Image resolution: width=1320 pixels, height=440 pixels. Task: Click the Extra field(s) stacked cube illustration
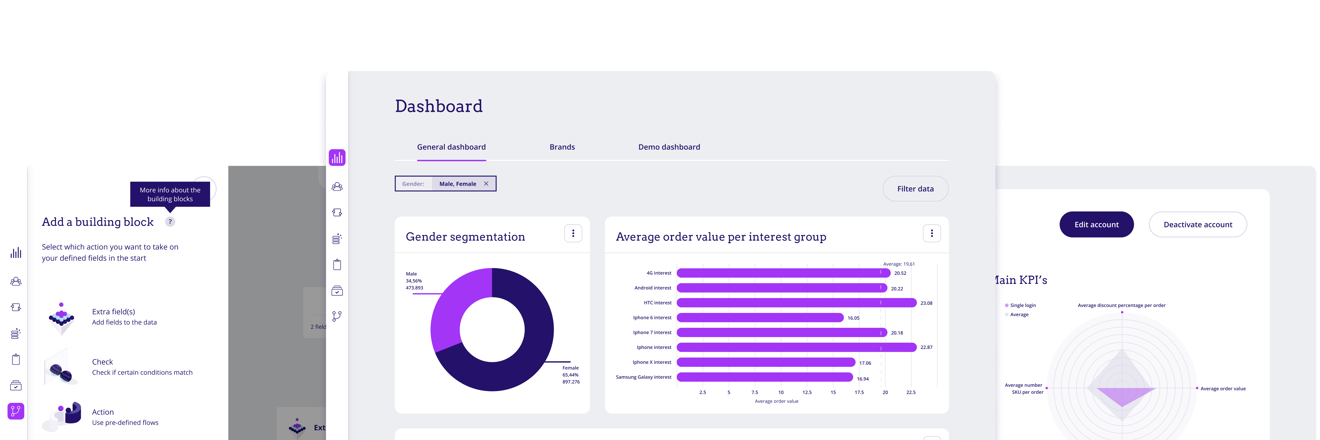point(62,317)
